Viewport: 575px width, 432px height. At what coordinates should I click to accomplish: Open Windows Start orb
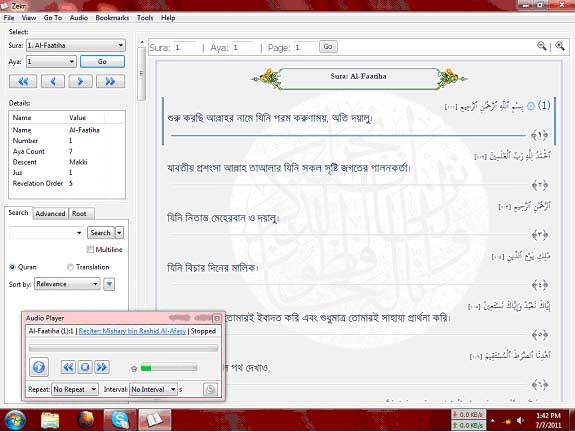[x=14, y=420]
